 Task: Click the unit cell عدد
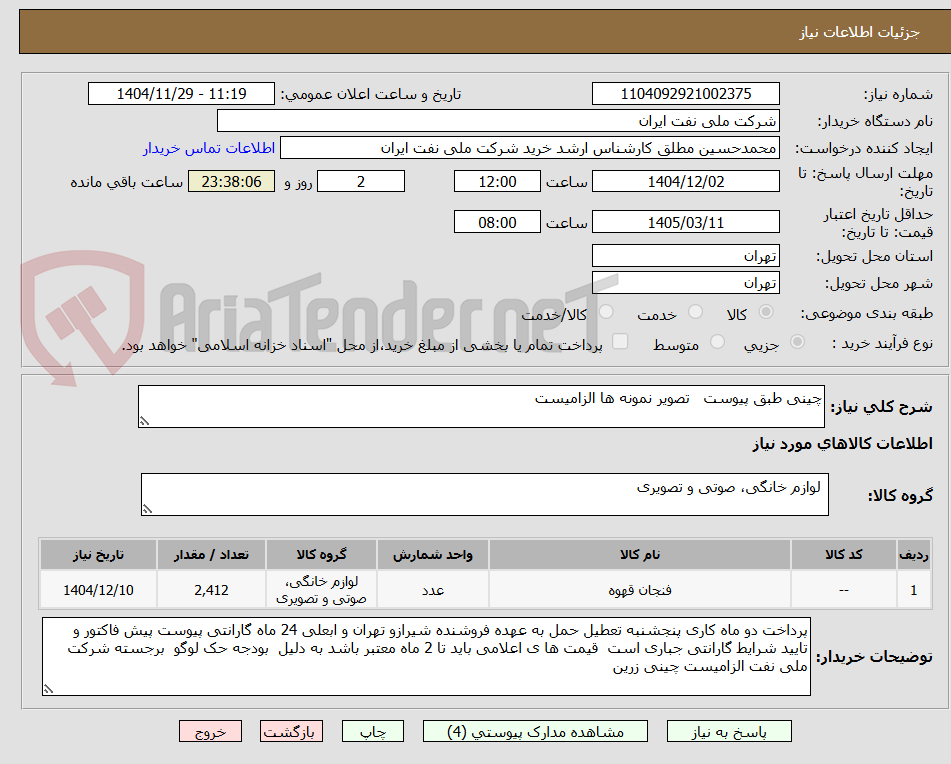tap(433, 589)
